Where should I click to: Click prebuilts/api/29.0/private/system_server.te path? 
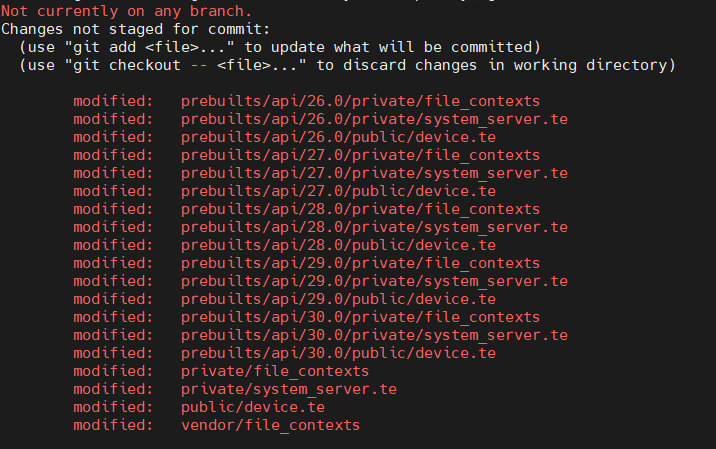374,281
